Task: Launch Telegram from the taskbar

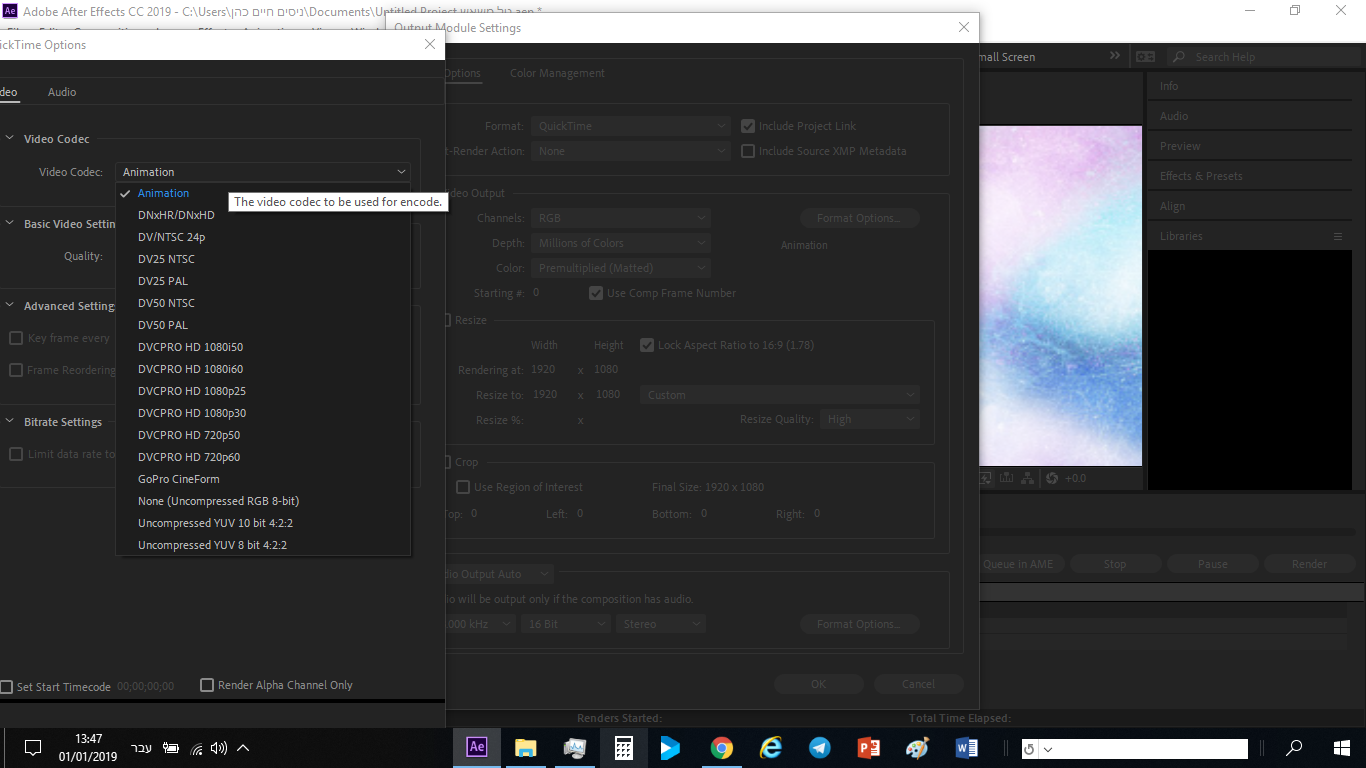Action: tap(820, 747)
